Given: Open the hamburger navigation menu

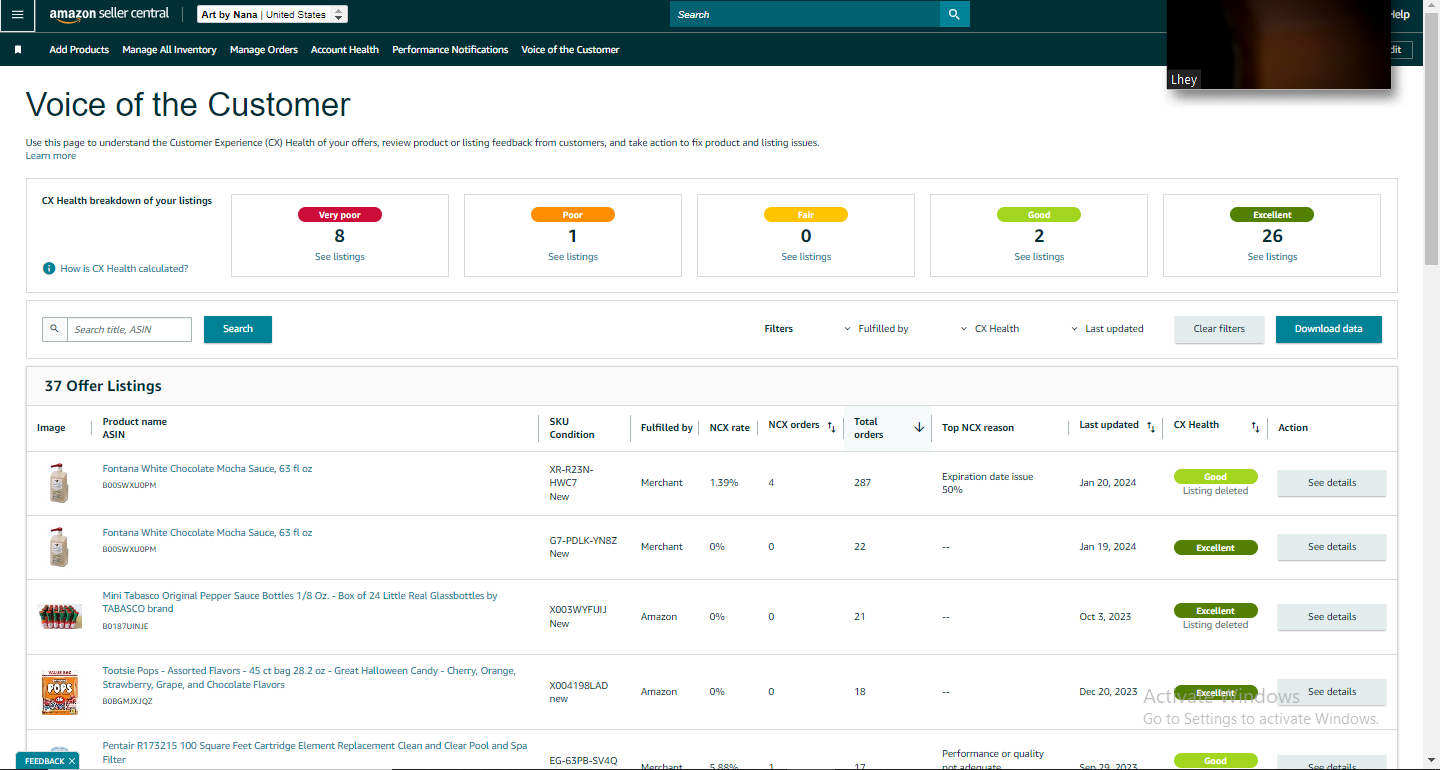Looking at the screenshot, I should (17, 15).
